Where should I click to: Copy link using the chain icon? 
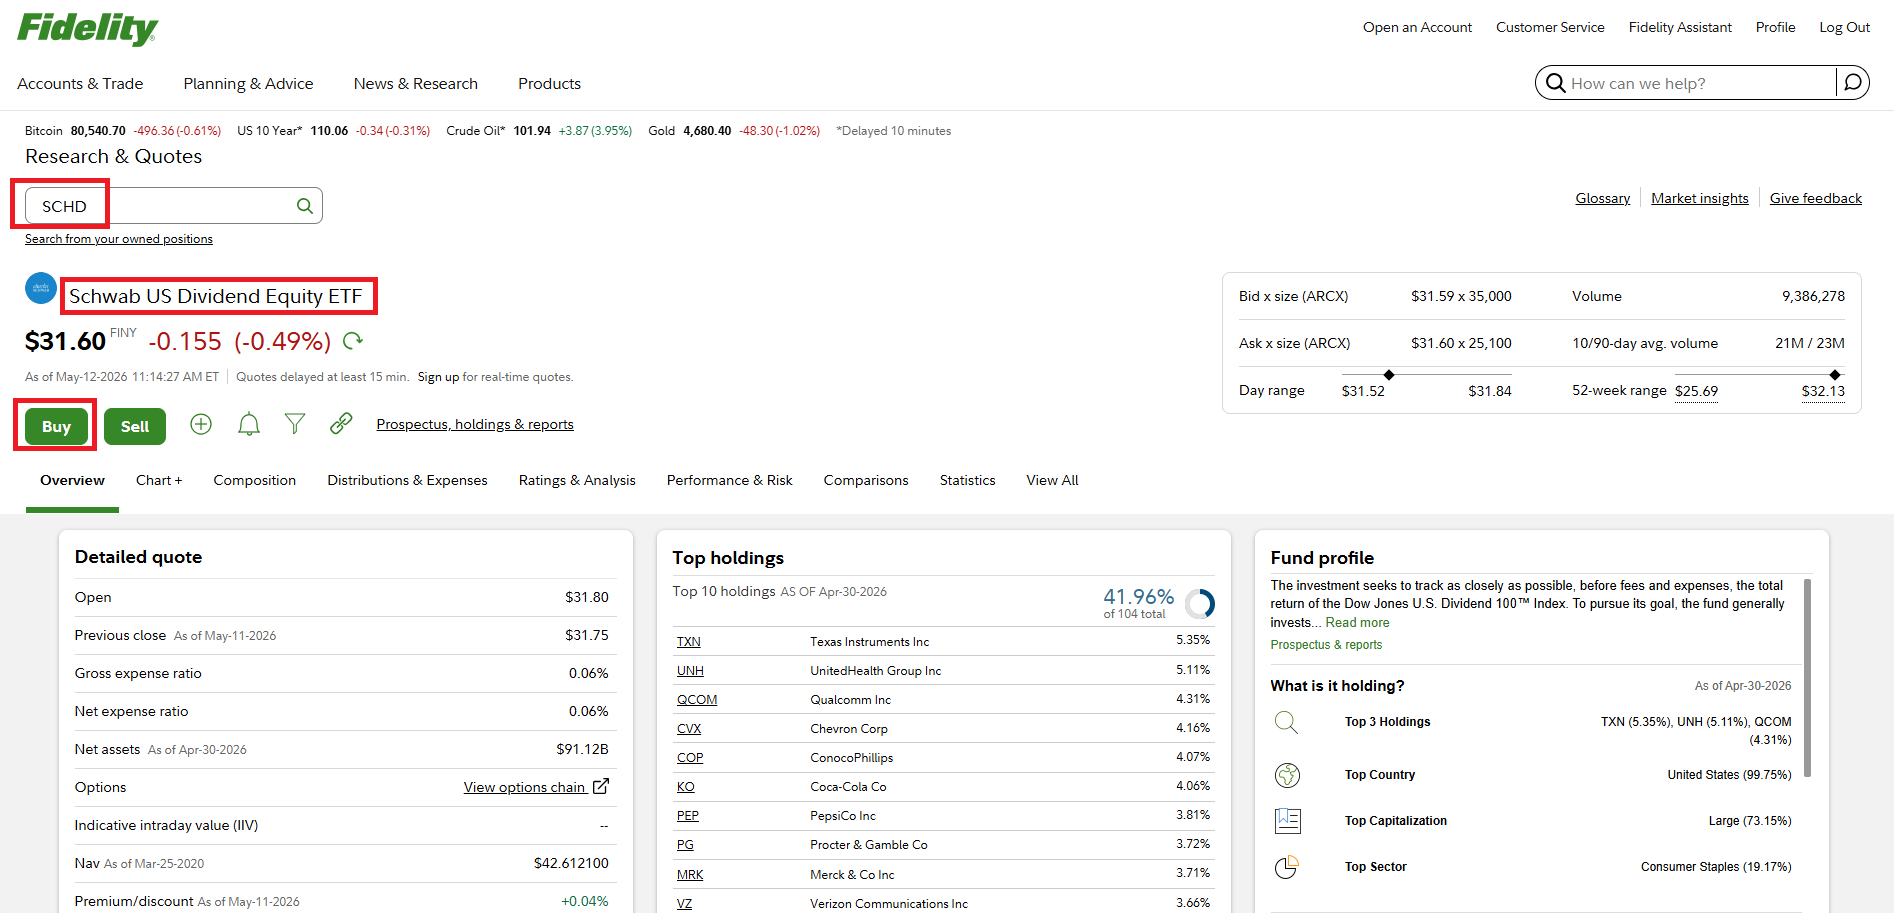341,424
